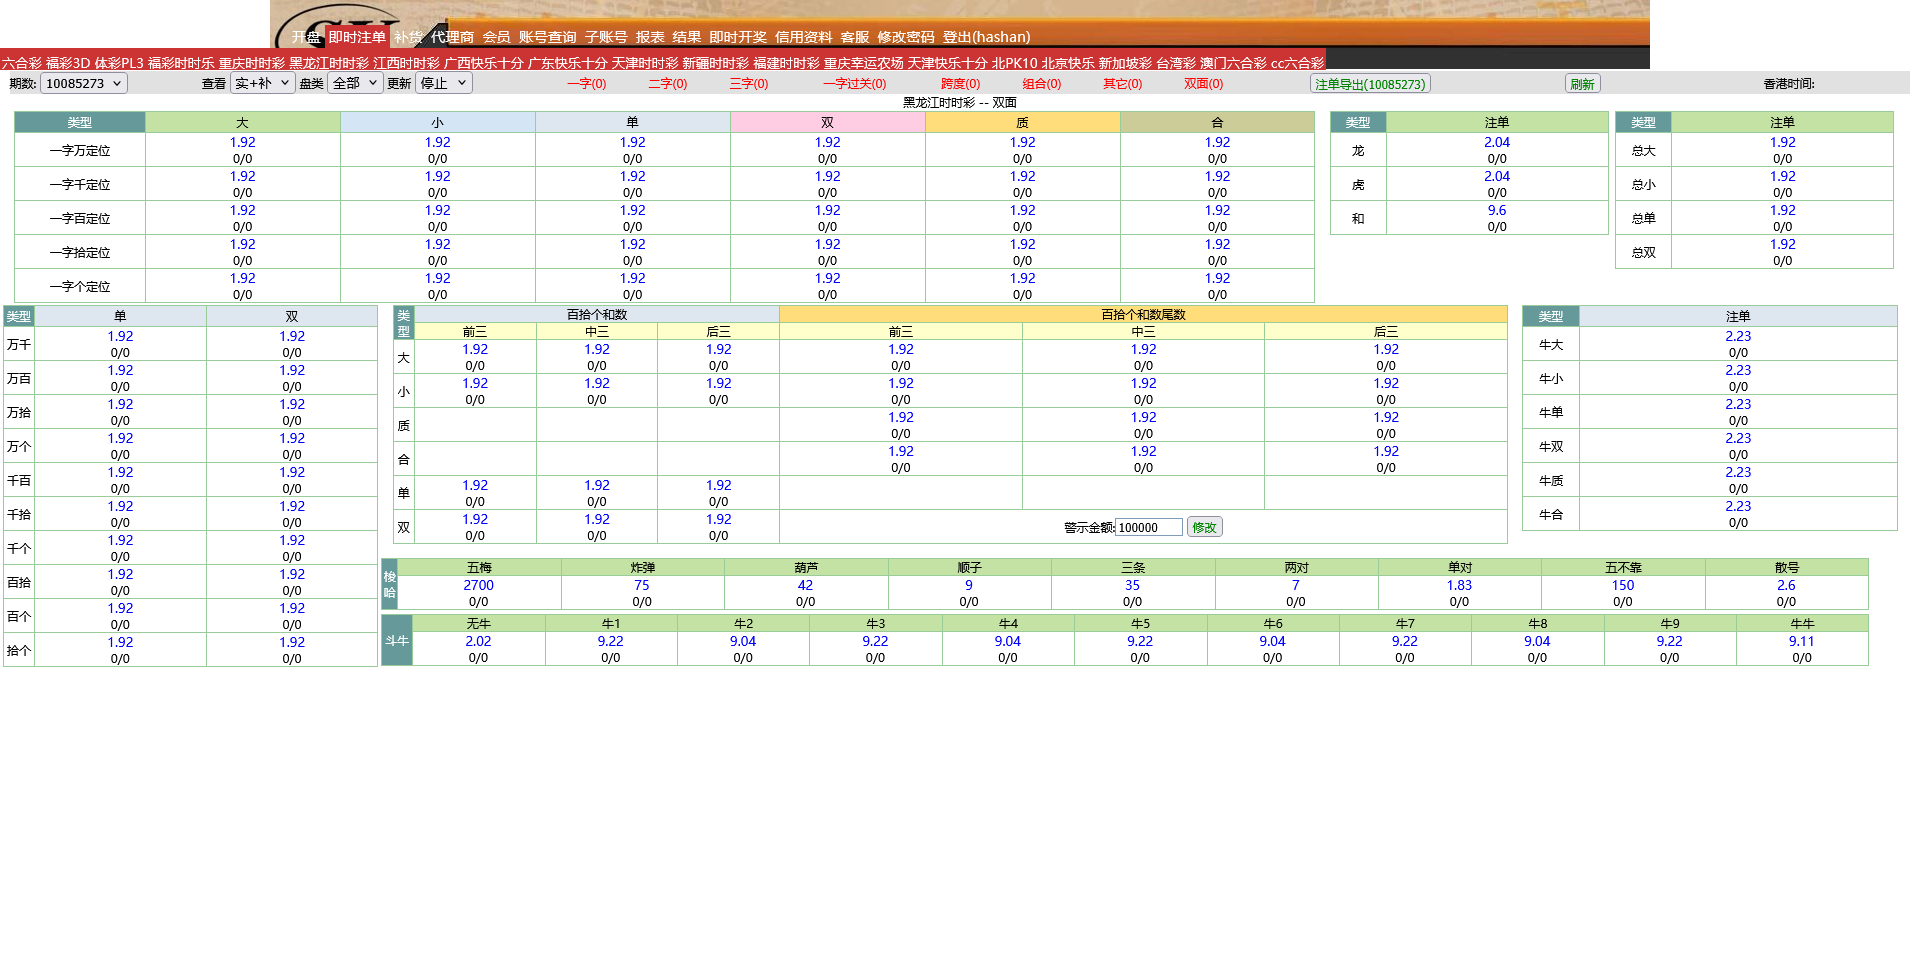The height and width of the screenshot is (955, 1920).
Task: Switch to the 新疆时时彩 lottery tab
Action: pyautogui.click(x=716, y=63)
